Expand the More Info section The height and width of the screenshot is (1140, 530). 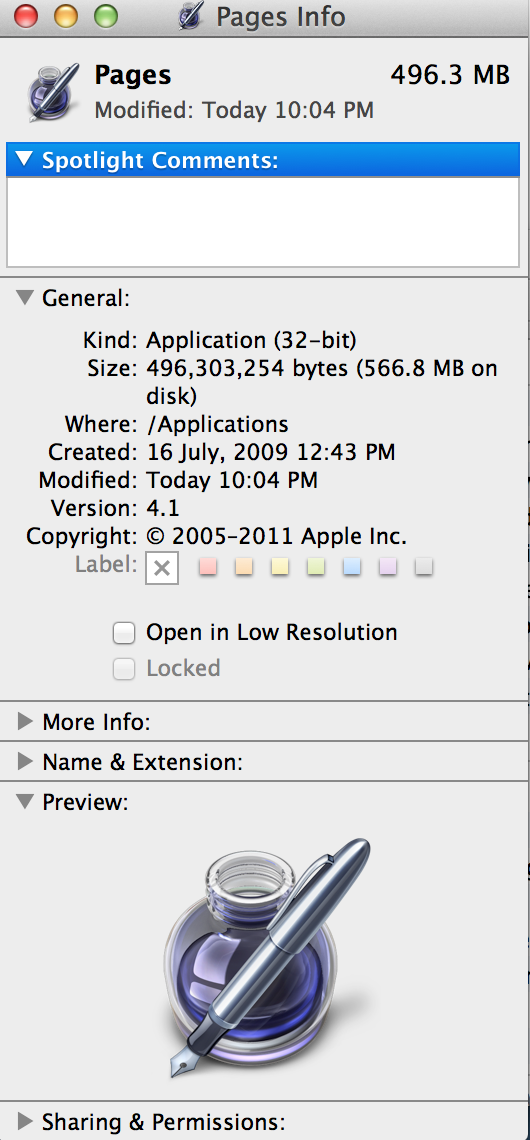[25, 721]
